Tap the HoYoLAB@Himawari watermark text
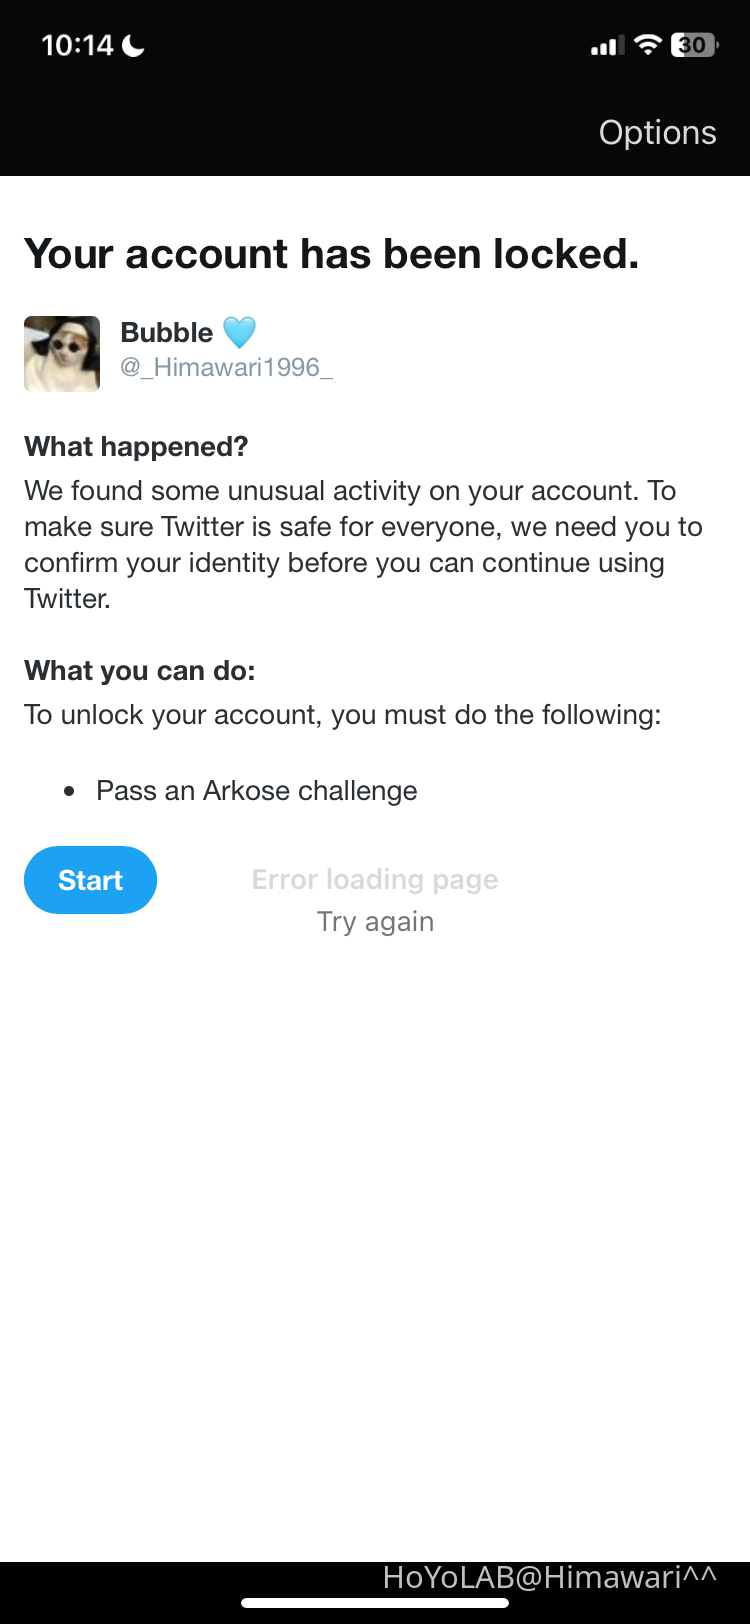 549,1577
